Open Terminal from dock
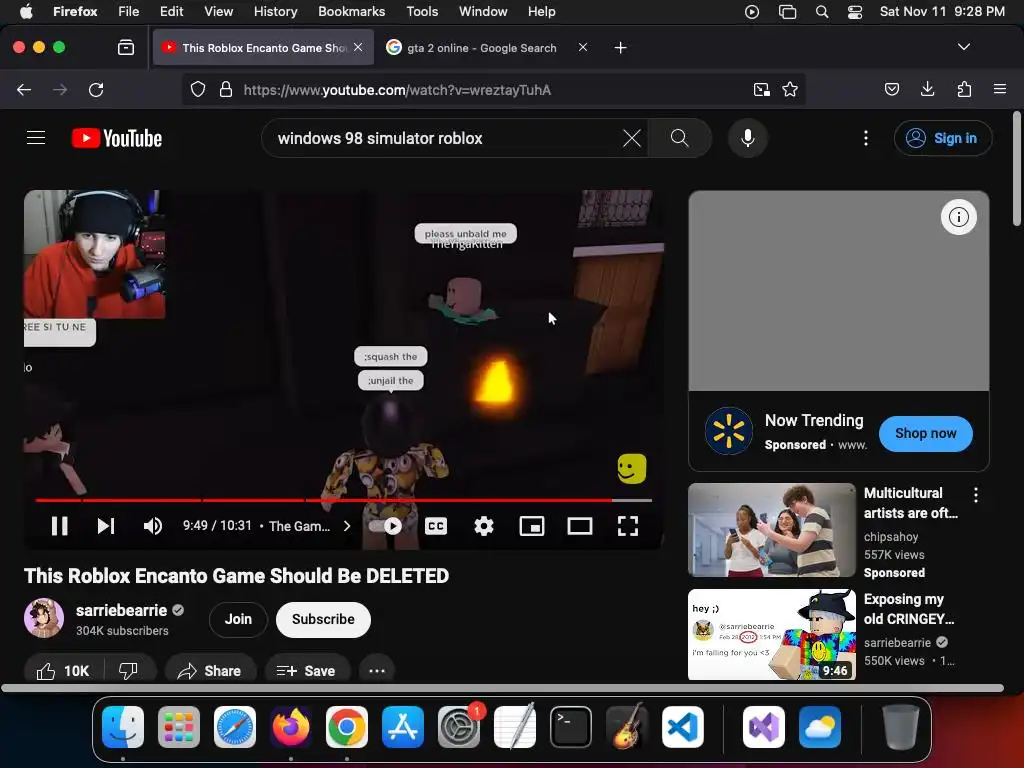Screen dimensions: 1024x768 571,727
